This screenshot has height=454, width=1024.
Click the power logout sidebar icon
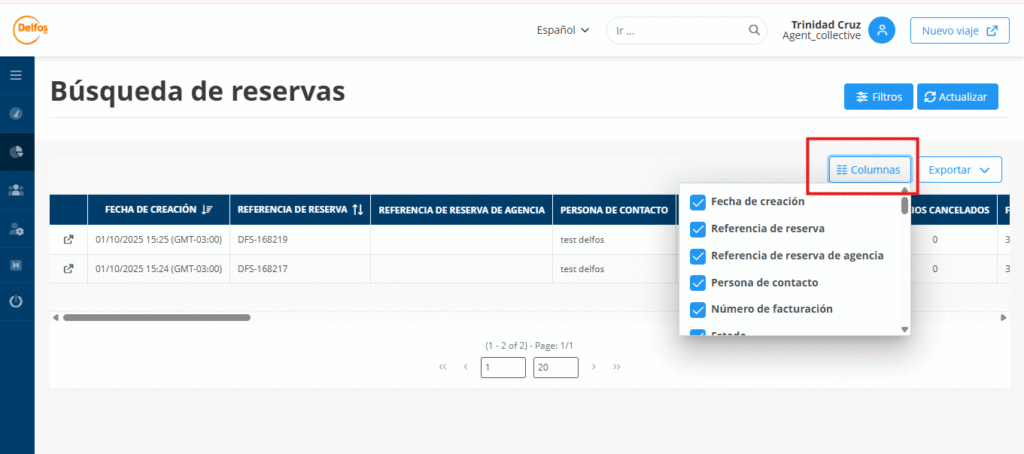point(16,301)
